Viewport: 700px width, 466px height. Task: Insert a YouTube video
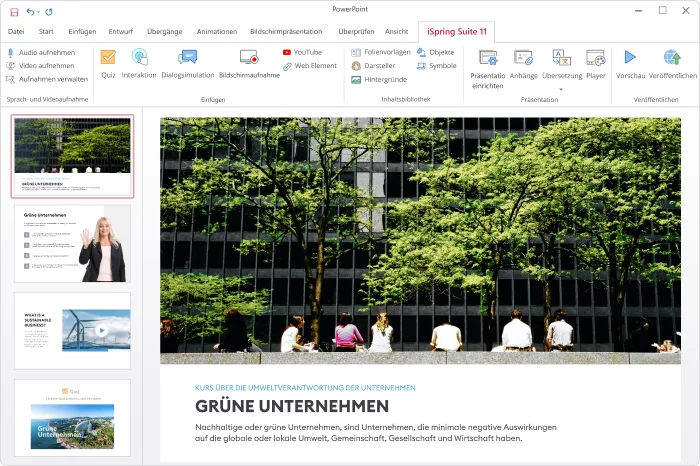click(302, 52)
